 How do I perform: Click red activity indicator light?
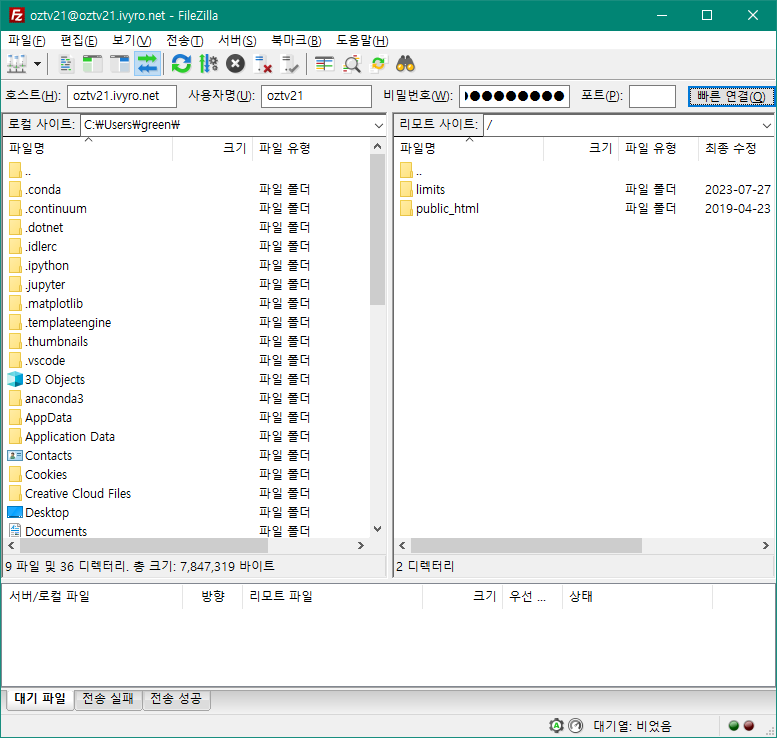[749, 726]
